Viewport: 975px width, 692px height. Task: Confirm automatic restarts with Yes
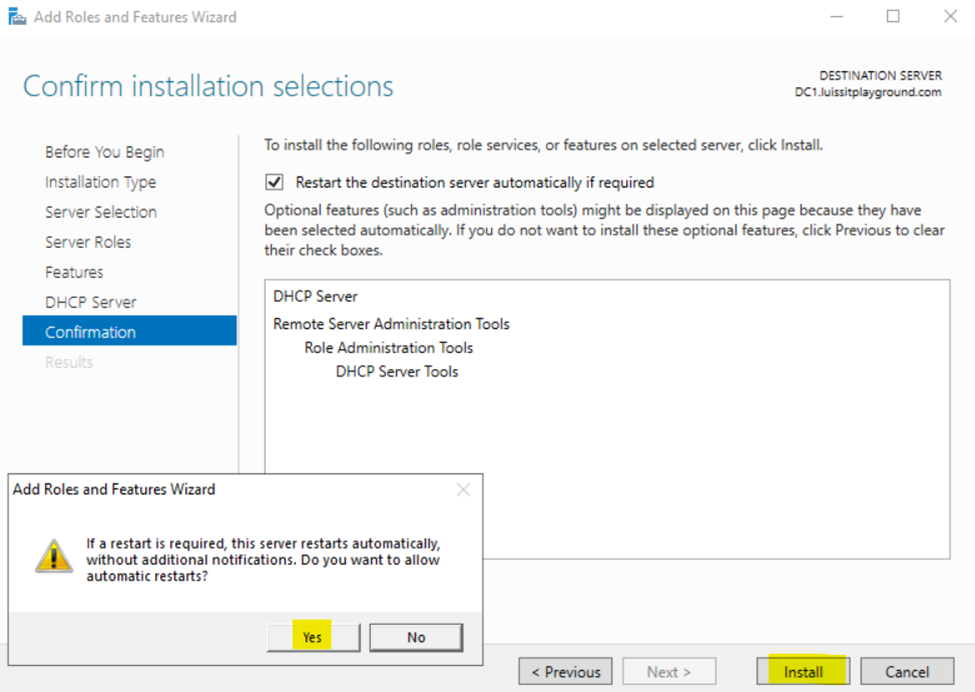point(313,637)
